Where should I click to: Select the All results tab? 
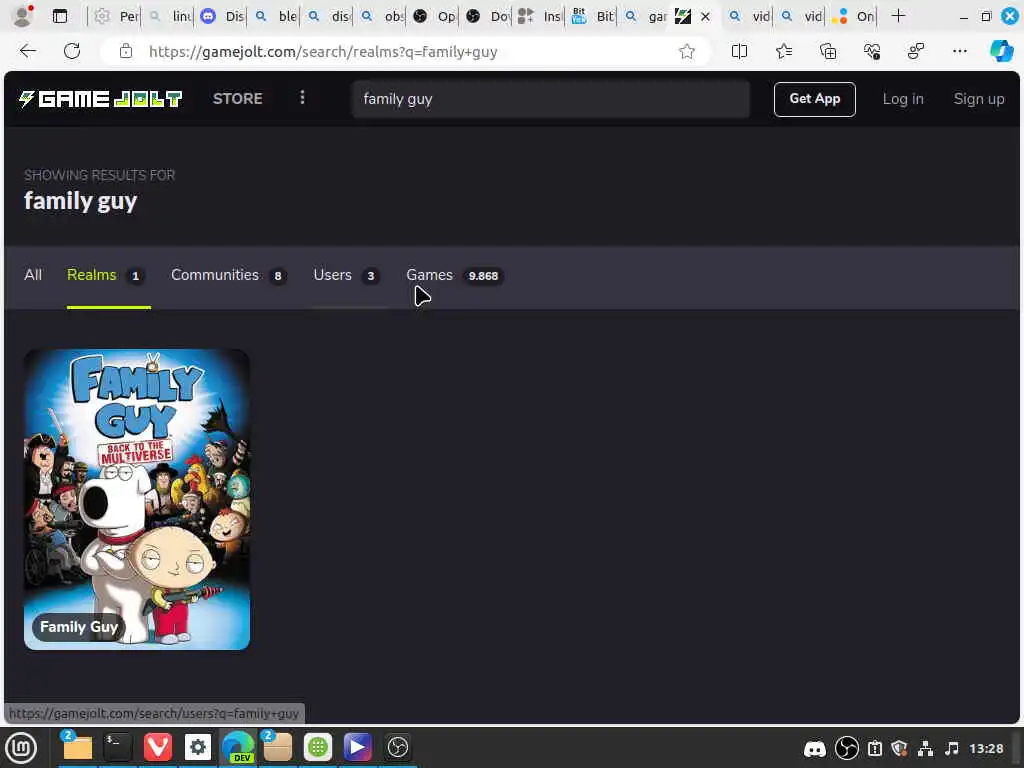[33, 275]
